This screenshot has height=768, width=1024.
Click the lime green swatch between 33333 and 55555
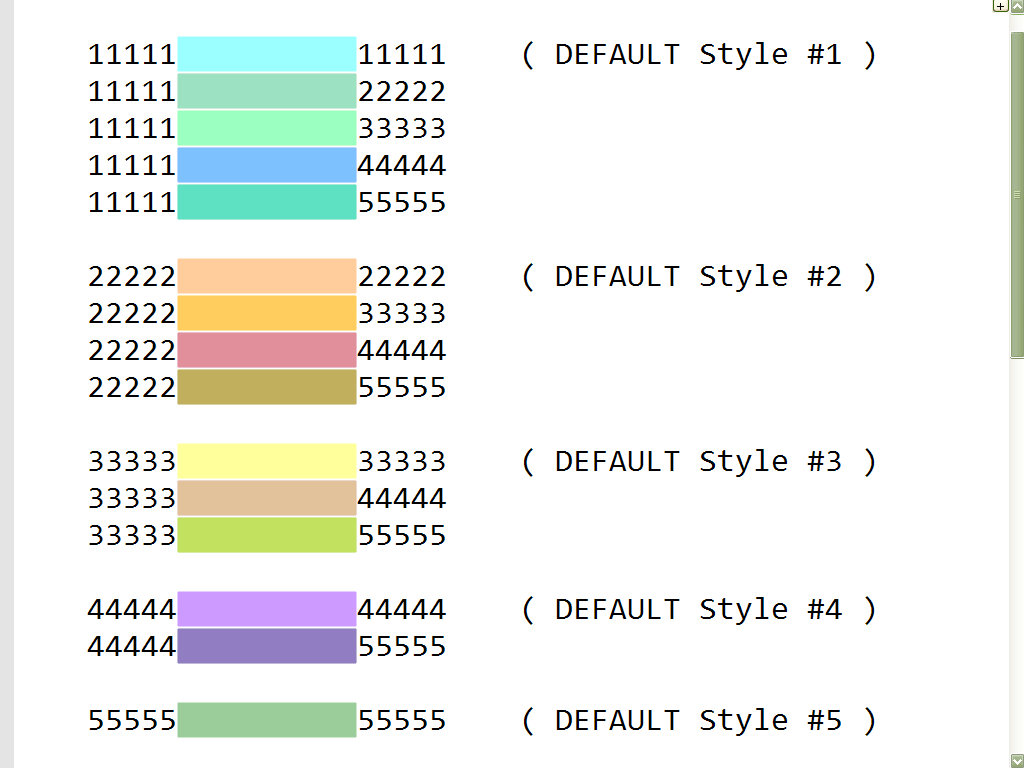tap(267, 535)
